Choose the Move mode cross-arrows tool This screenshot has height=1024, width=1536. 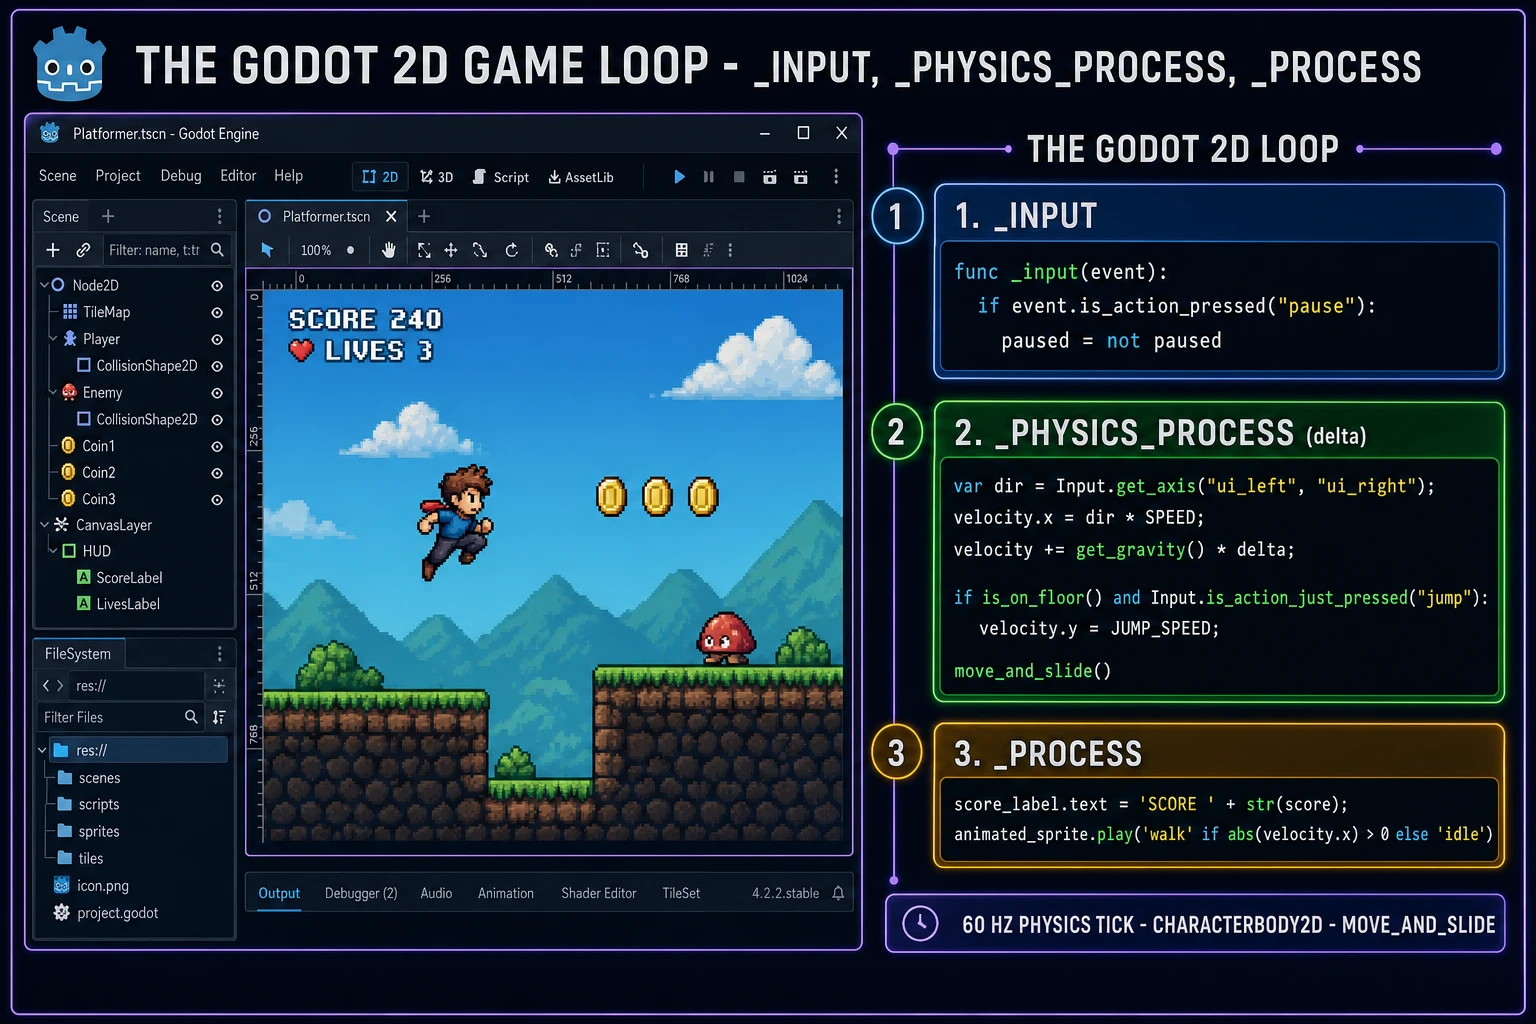(x=451, y=250)
